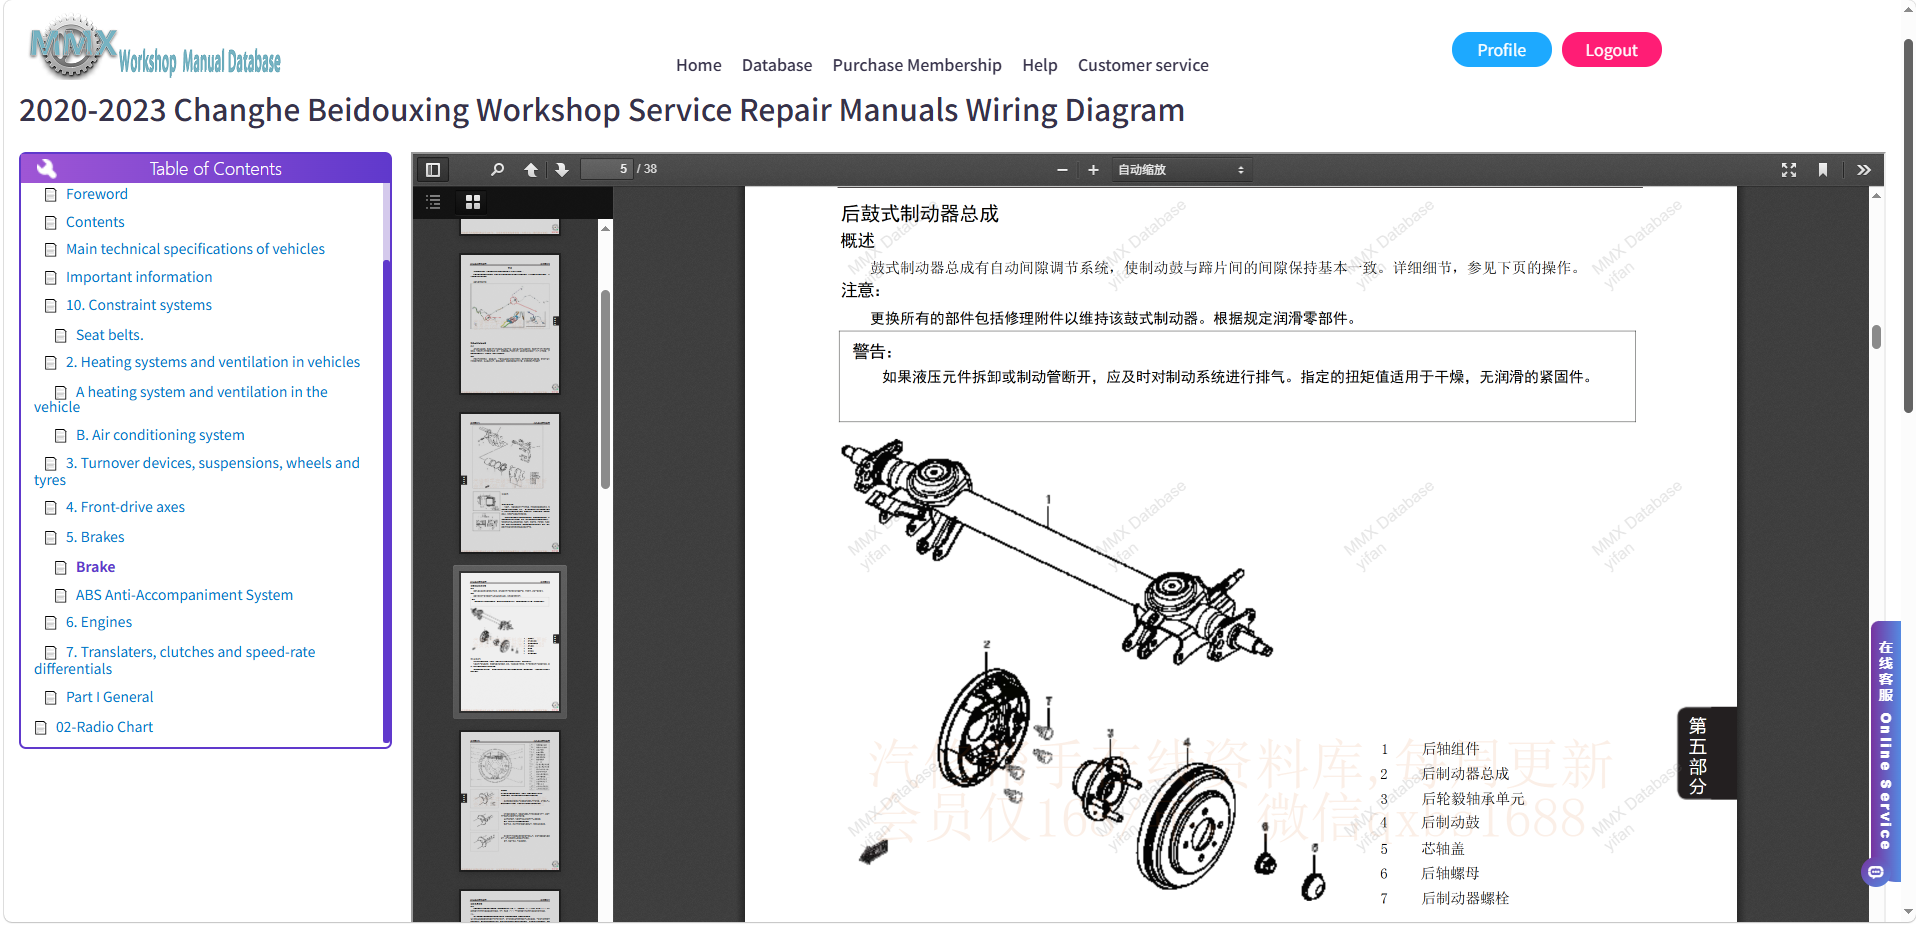Open the Database menu item
This screenshot has width=1916, height=926.
[x=777, y=65]
